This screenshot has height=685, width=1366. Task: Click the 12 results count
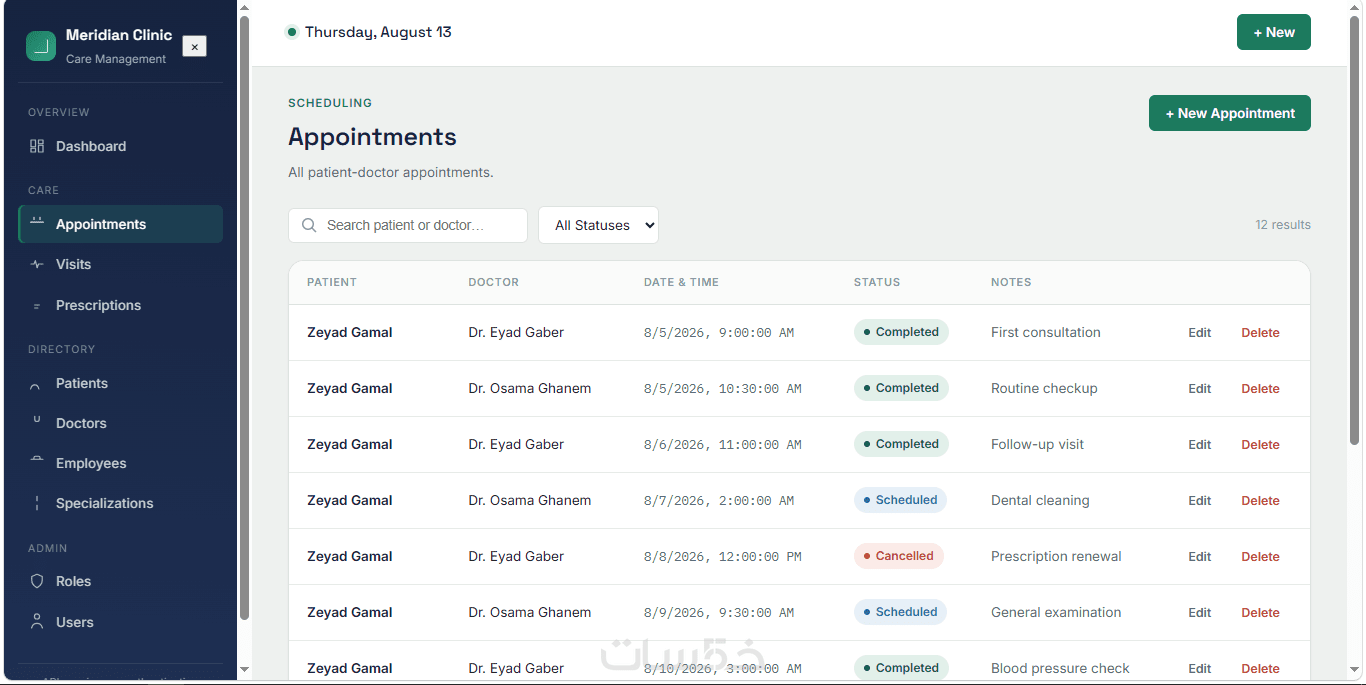[1283, 225]
